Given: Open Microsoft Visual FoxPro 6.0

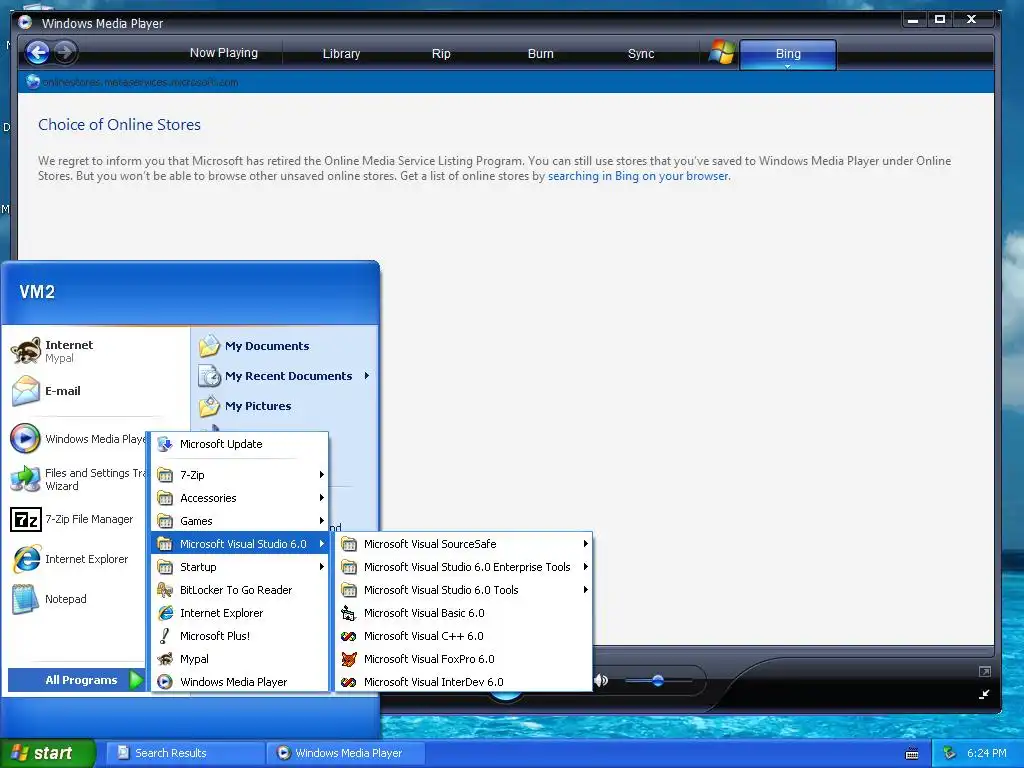Looking at the screenshot, I should tap(463, 659).
